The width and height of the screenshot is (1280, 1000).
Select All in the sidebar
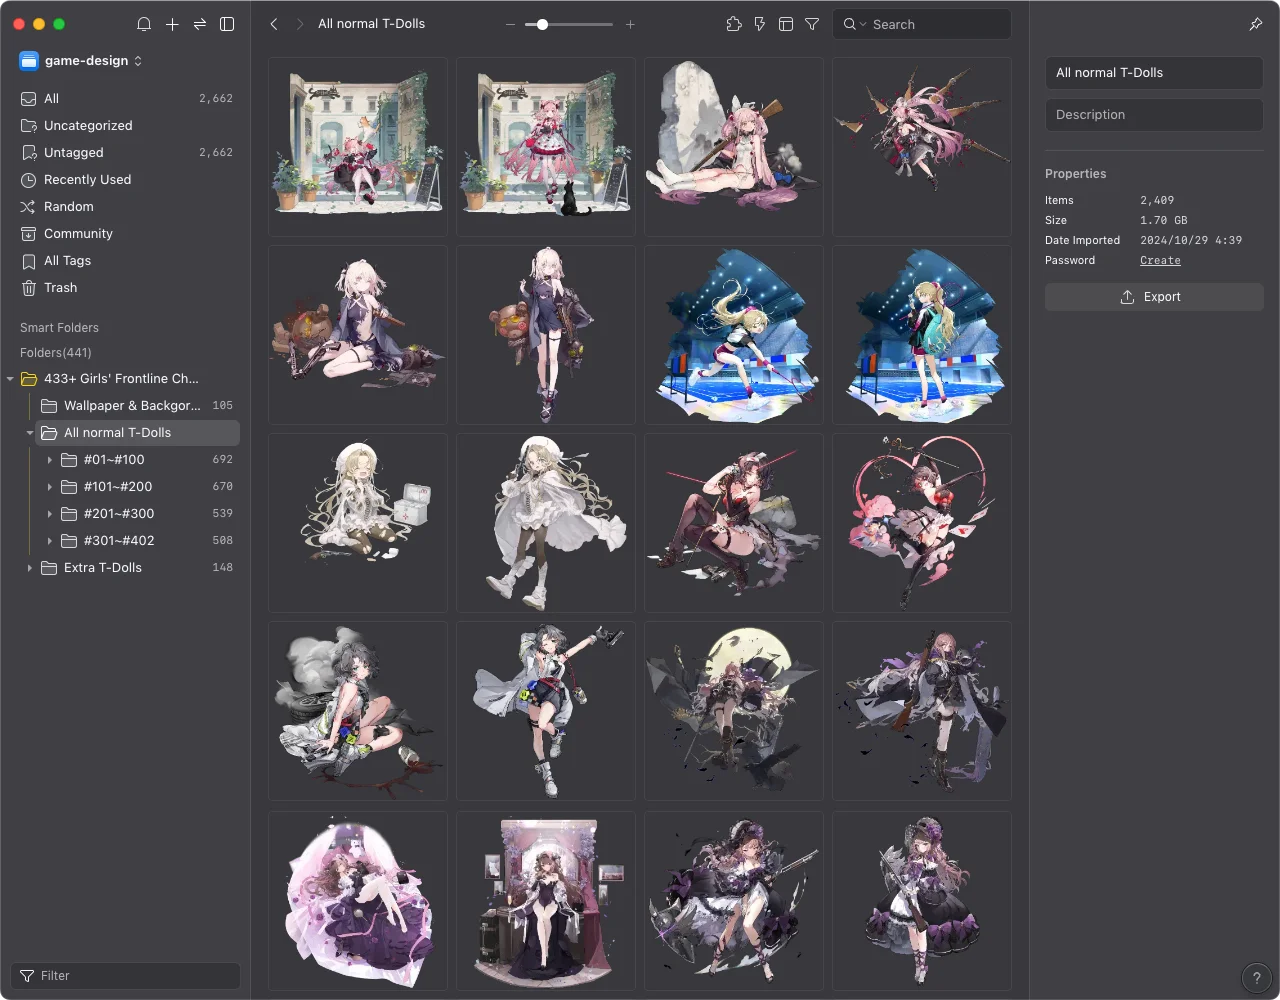[x=126, y=98]
